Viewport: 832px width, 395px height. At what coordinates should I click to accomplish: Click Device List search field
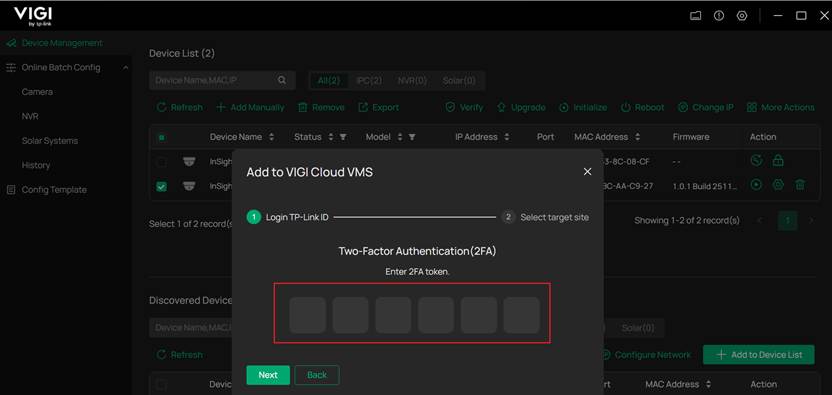(222, 80)
